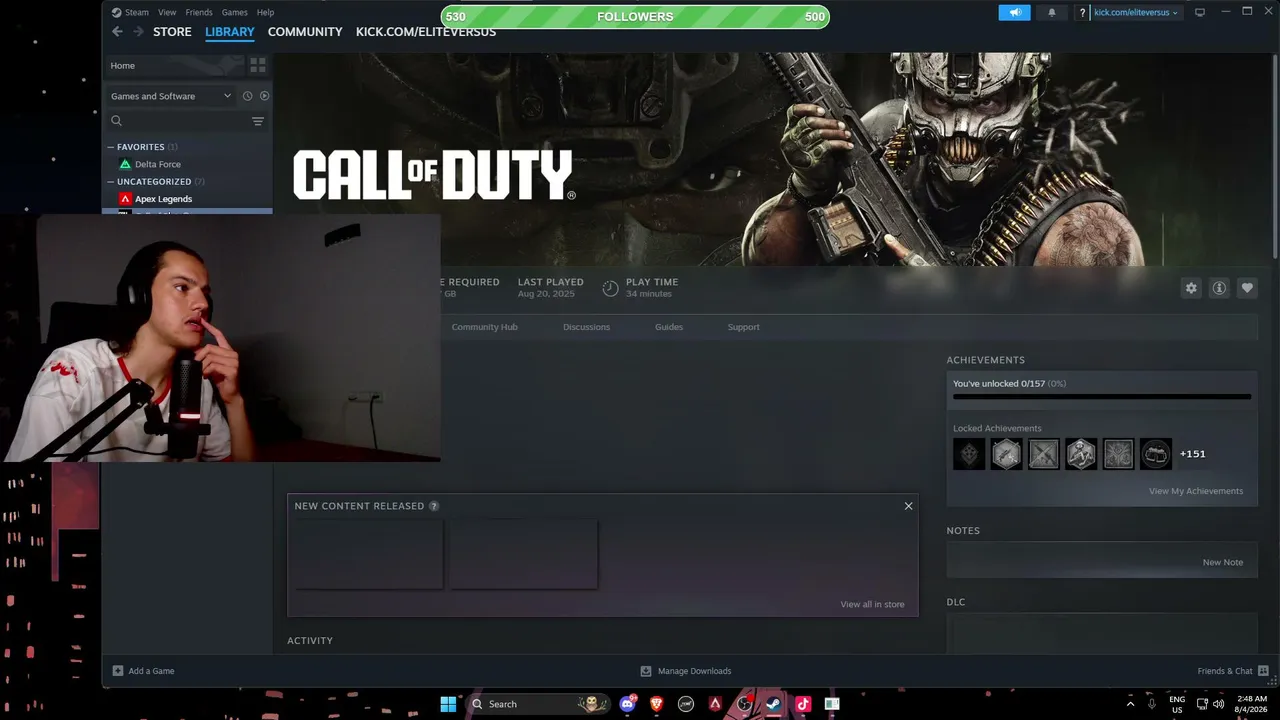This screenshot has height=720, width=1280.
Task: Show hidden system tray icons
Action: (1131, 704)
